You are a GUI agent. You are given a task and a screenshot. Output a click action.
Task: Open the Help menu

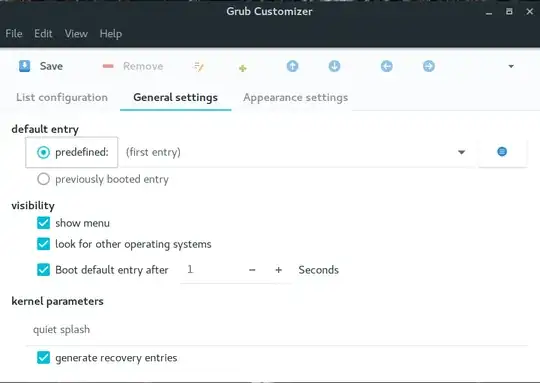[x=111, y=34]
